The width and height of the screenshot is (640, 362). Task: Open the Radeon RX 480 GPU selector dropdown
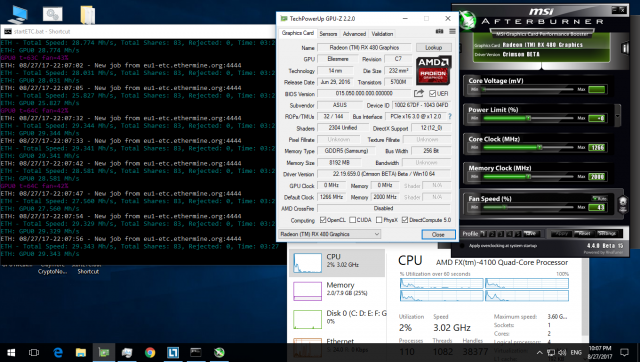point(329,234)
